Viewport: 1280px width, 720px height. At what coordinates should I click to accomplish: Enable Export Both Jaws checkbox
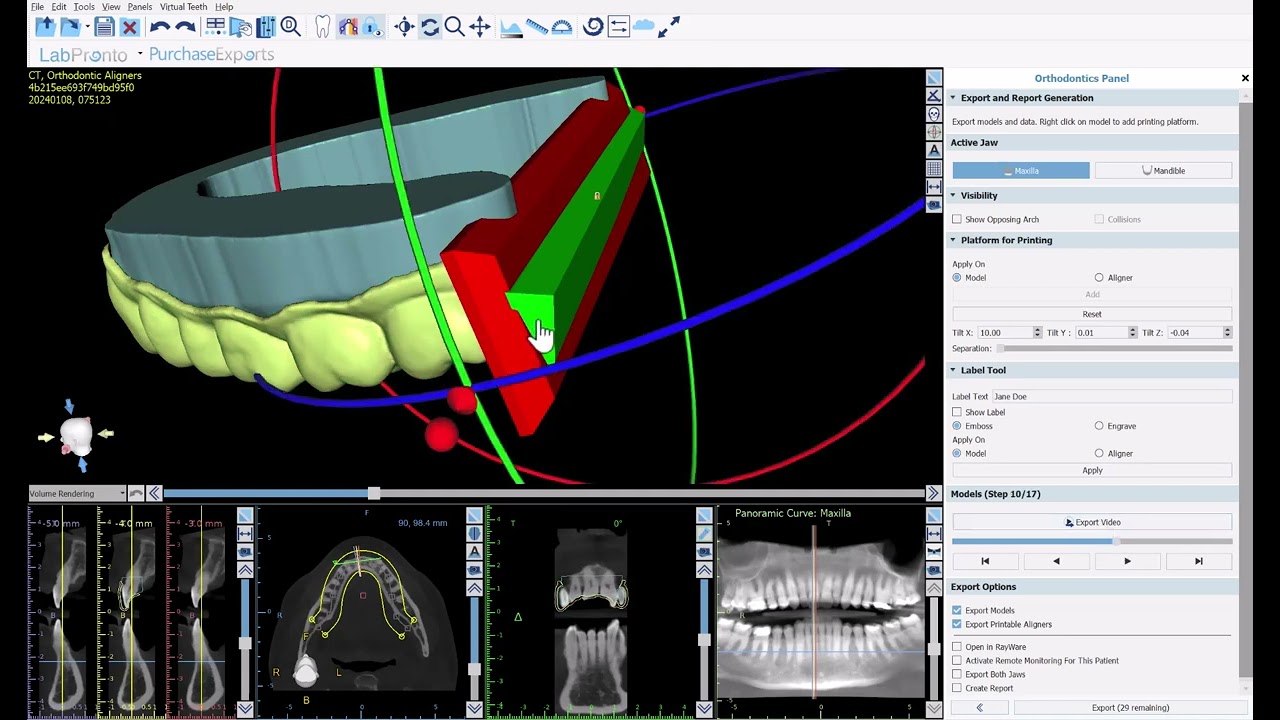pos(957,674)
